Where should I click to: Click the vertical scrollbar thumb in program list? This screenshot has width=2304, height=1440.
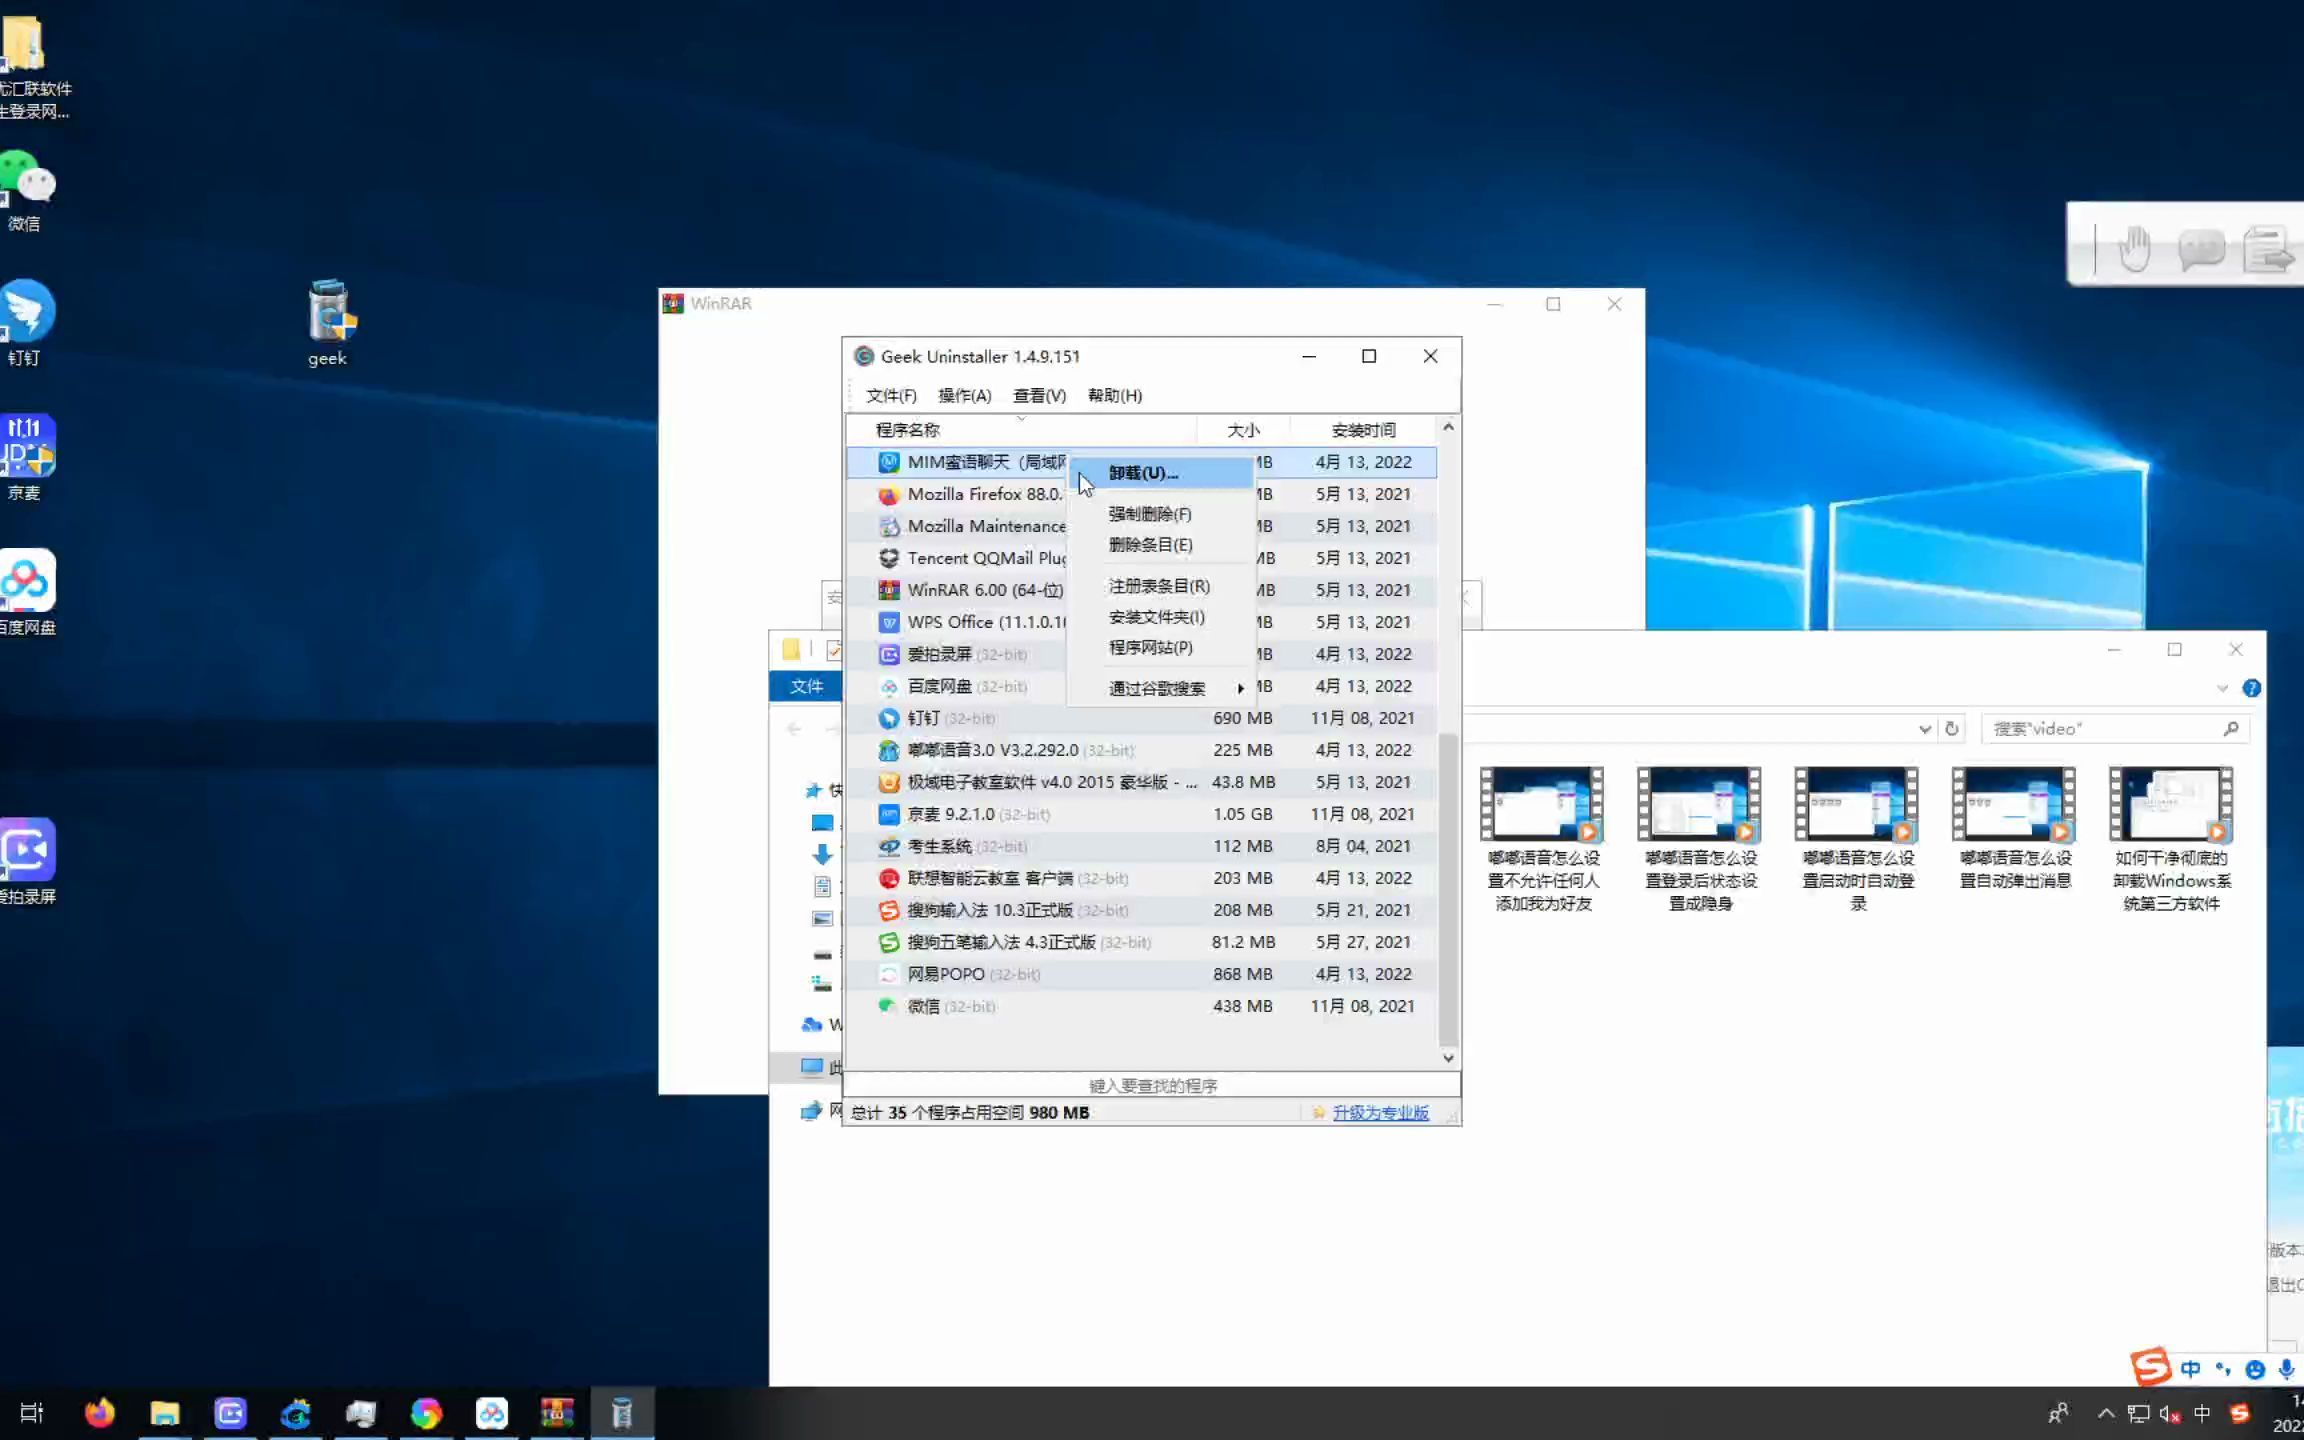click(x=1448, y=888)
